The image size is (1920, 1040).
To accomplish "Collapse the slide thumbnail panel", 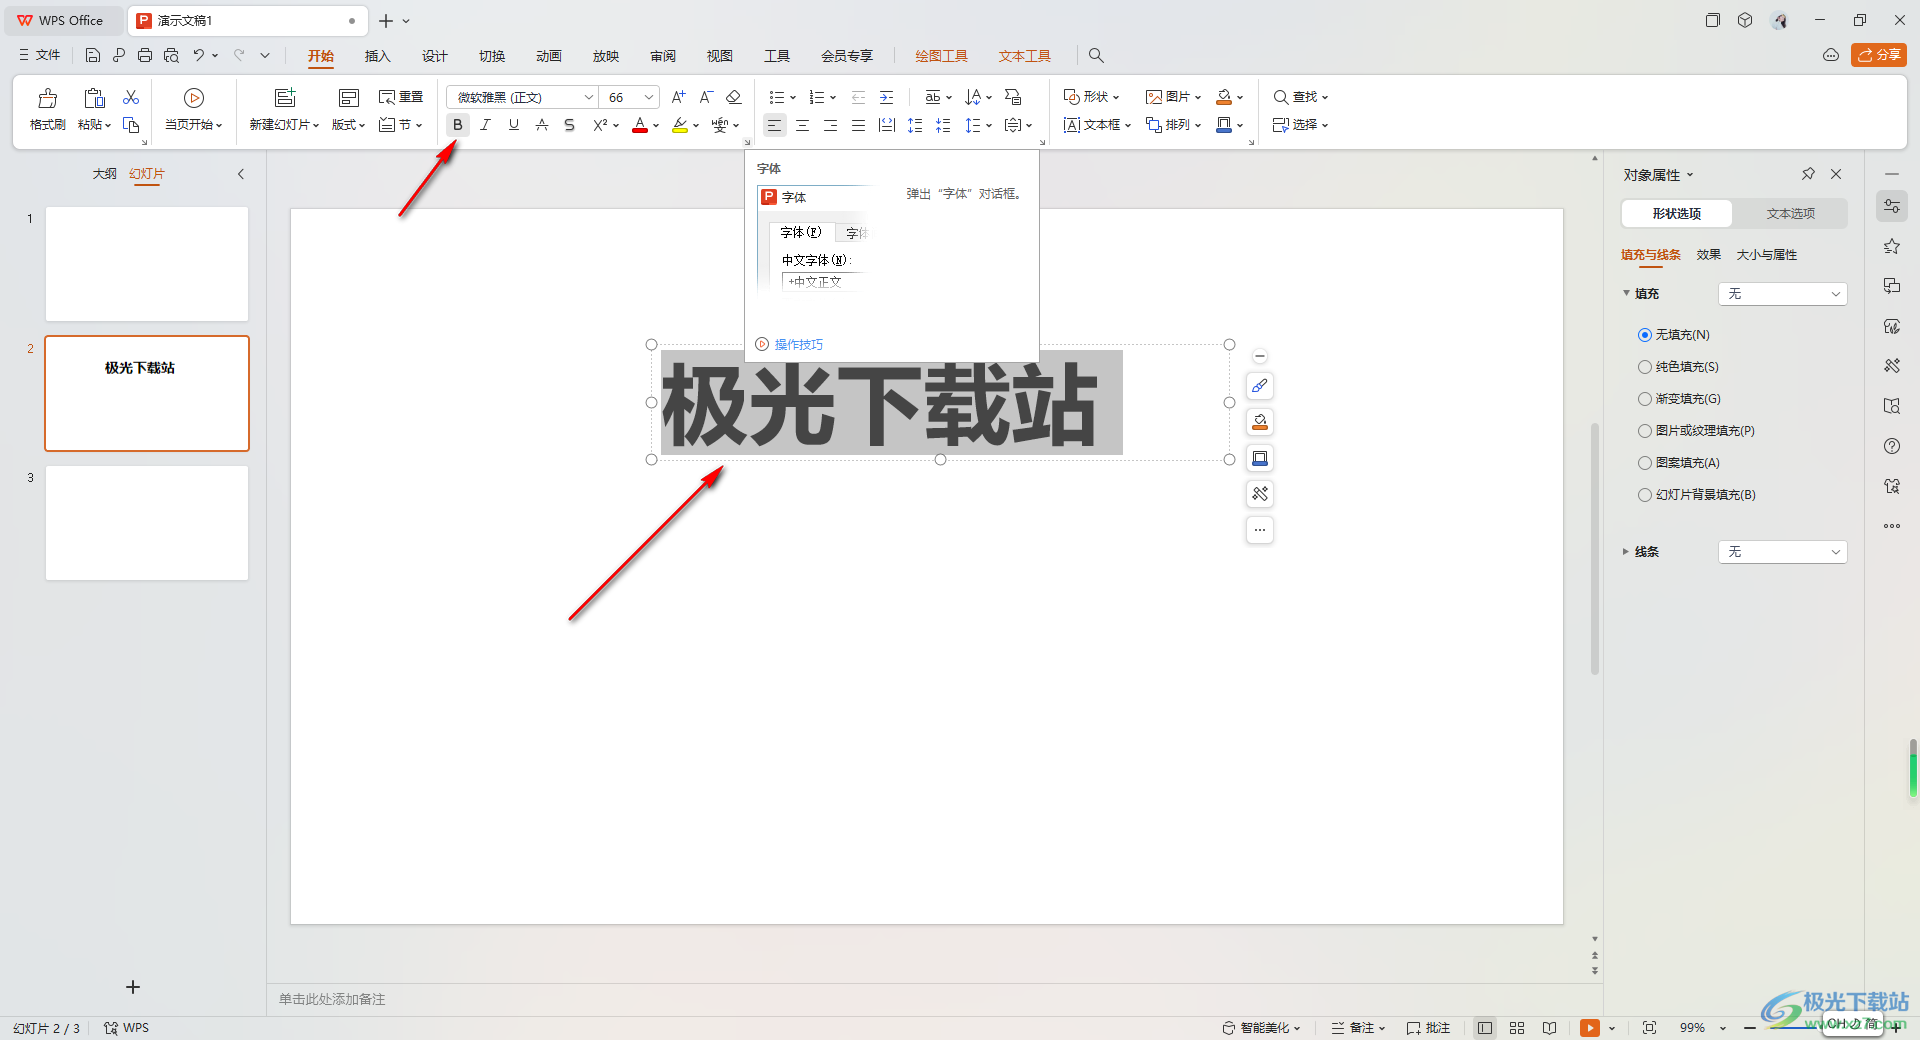I will 241,174.
